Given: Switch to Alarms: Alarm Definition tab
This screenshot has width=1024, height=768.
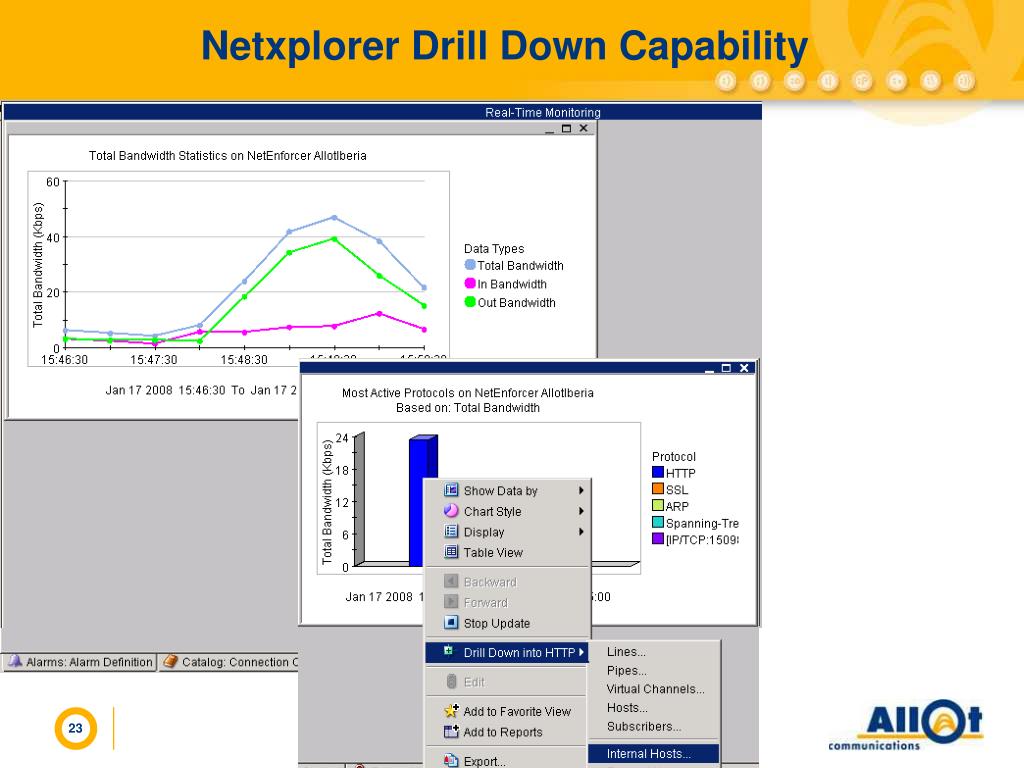Looking at the screenshot, I should (80, 662).
